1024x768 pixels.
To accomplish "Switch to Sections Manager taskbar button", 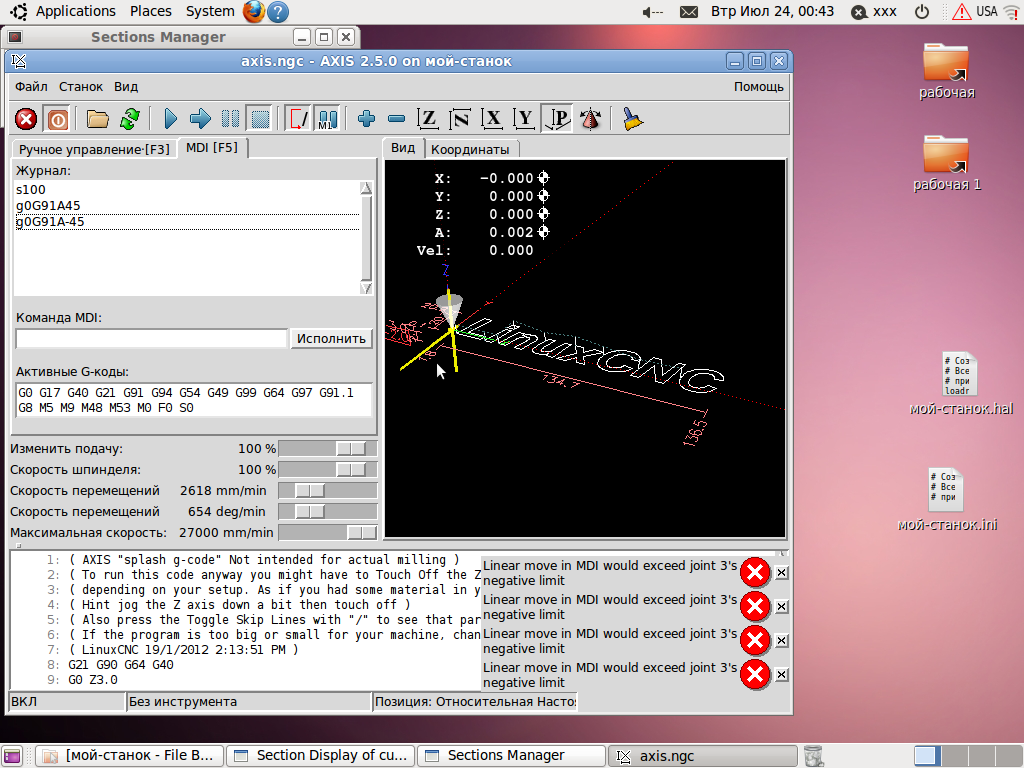I will point(511,756).
